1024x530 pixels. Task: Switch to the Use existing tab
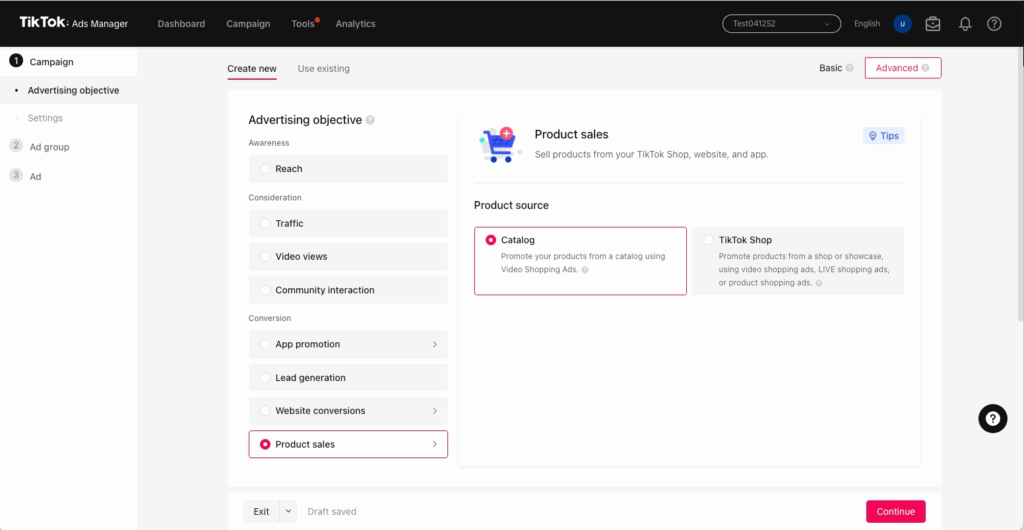tap(323, 69)
